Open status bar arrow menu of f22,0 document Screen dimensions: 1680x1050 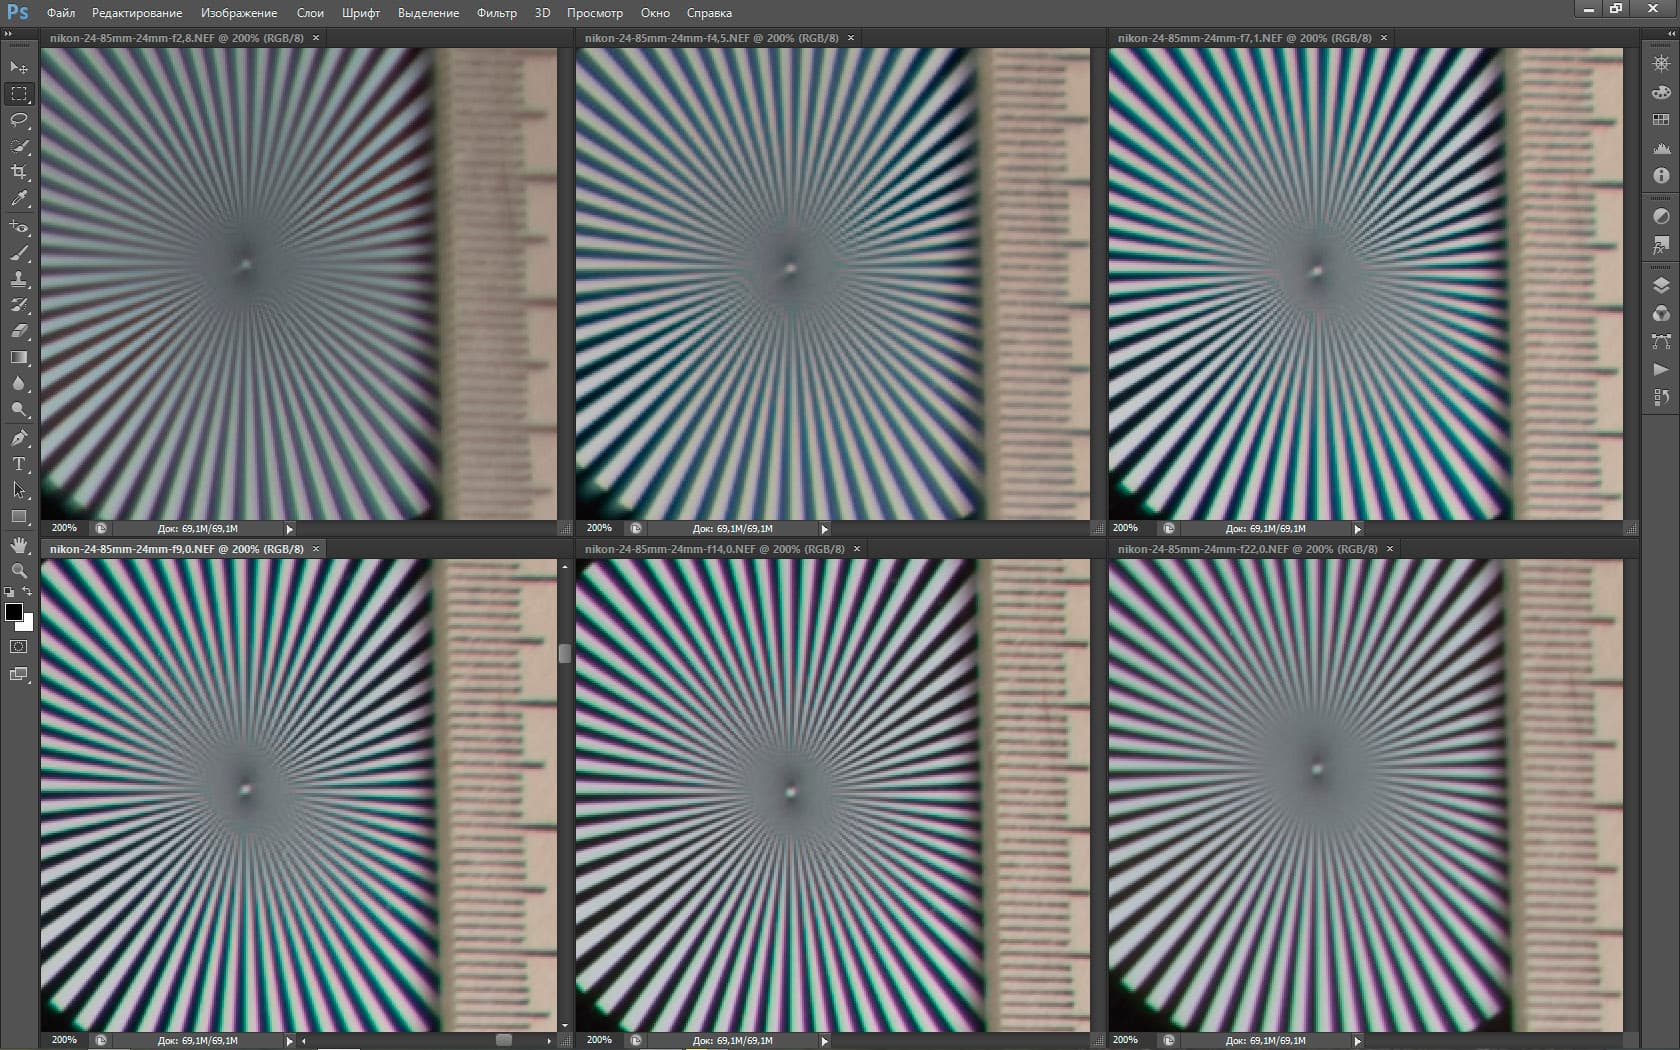point(1358,1041)
